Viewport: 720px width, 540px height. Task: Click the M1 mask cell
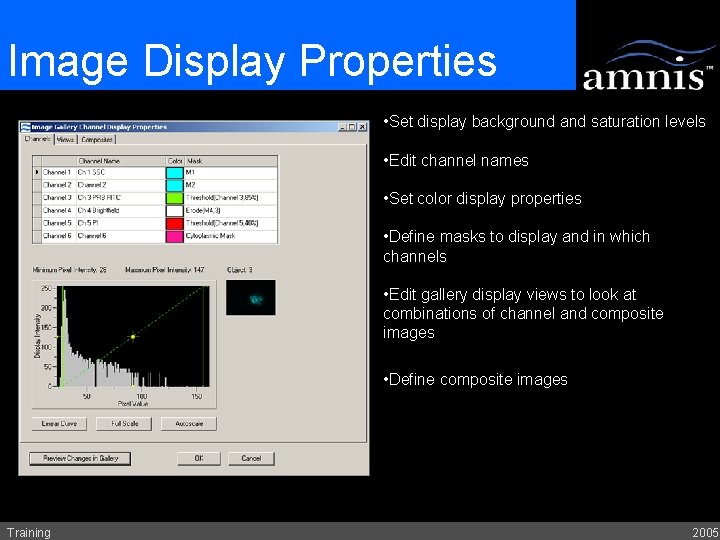(231, 173)
